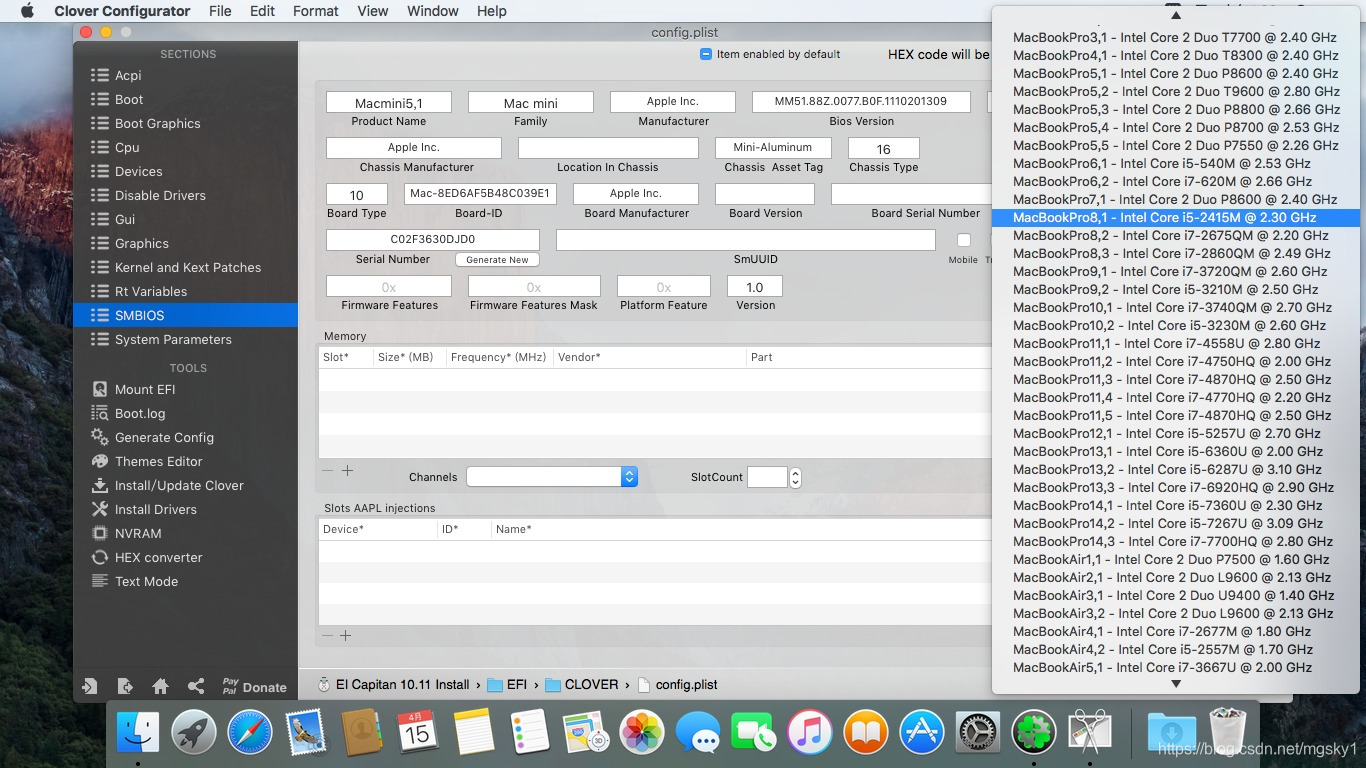1366x768 pixels.
Task: Remove selected row from Memory table
Action: coord(327,470)
